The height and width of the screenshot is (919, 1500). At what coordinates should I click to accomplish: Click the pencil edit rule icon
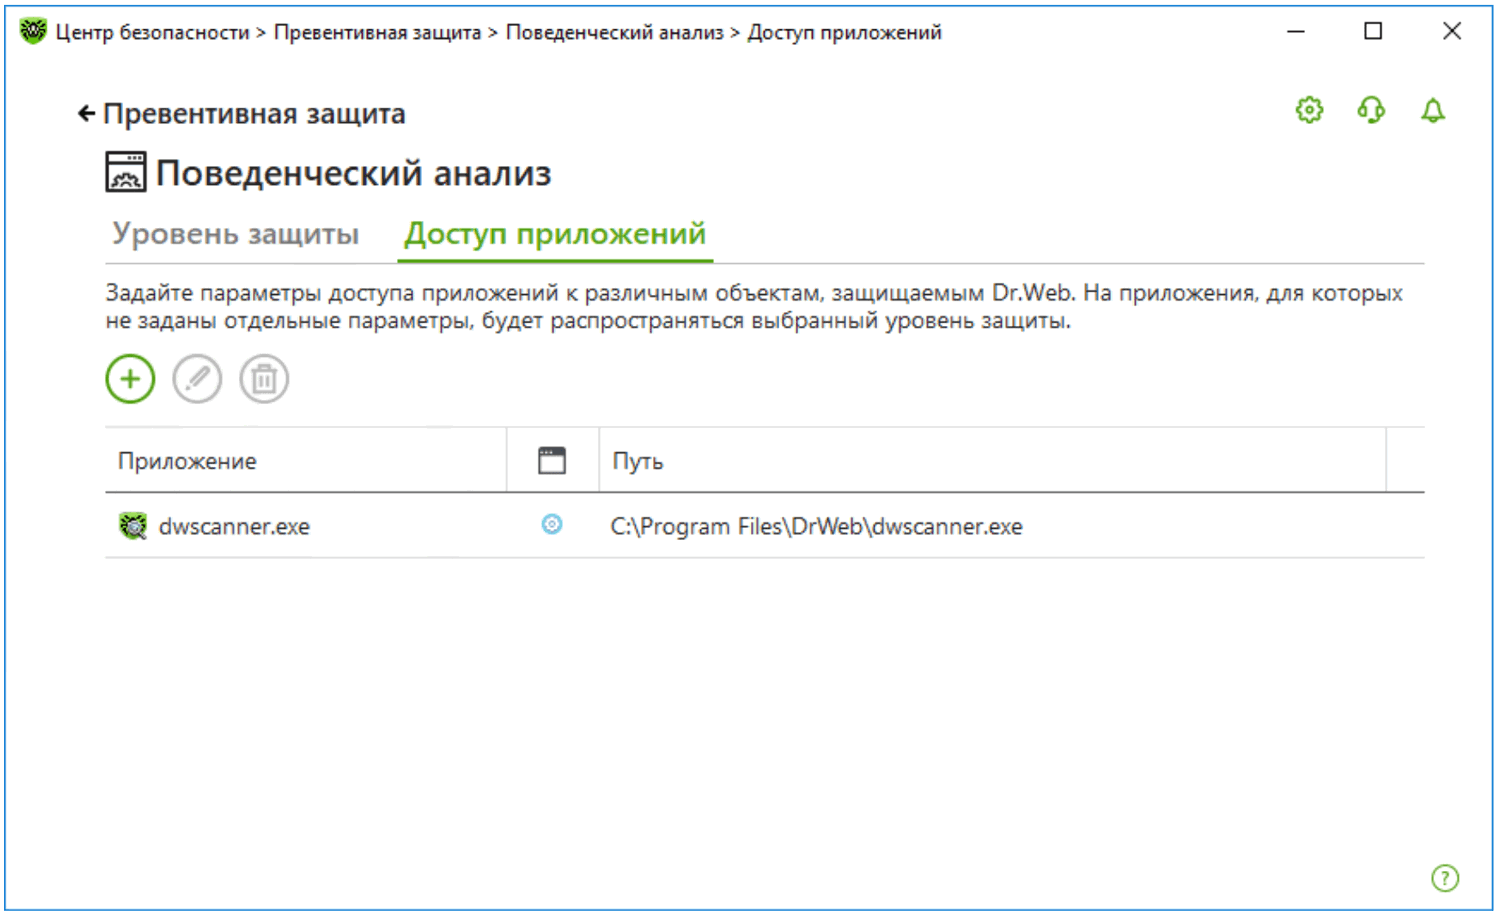(x=197, y=379)
